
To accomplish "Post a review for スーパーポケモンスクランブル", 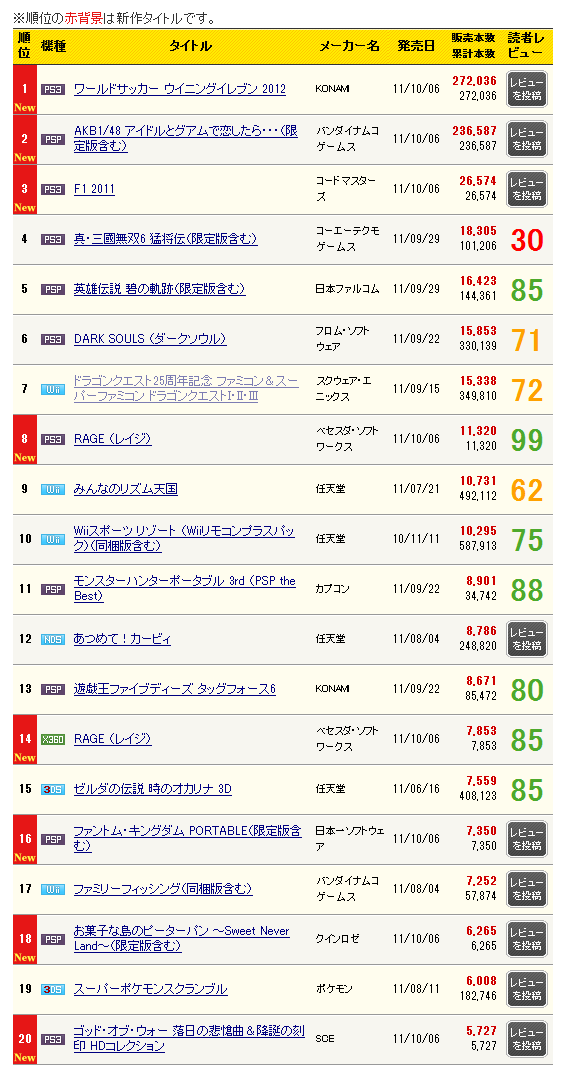I will (526, 989).
